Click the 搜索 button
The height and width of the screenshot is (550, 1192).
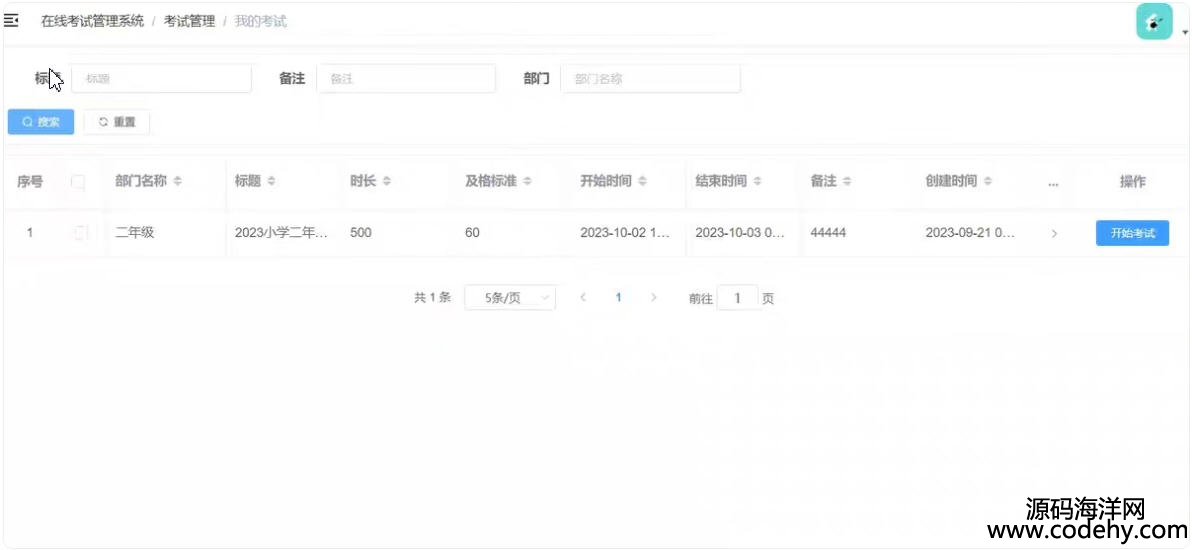coord(41,122)
